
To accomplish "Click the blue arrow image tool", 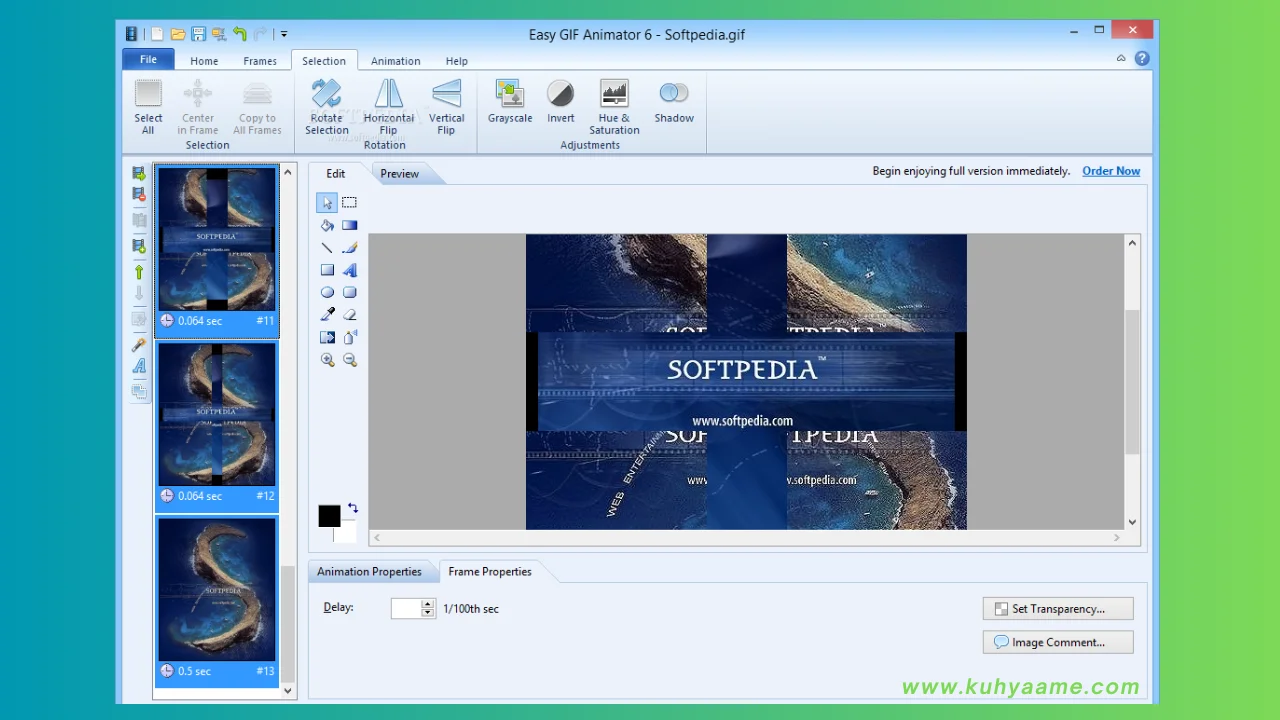I will point(327,337).
